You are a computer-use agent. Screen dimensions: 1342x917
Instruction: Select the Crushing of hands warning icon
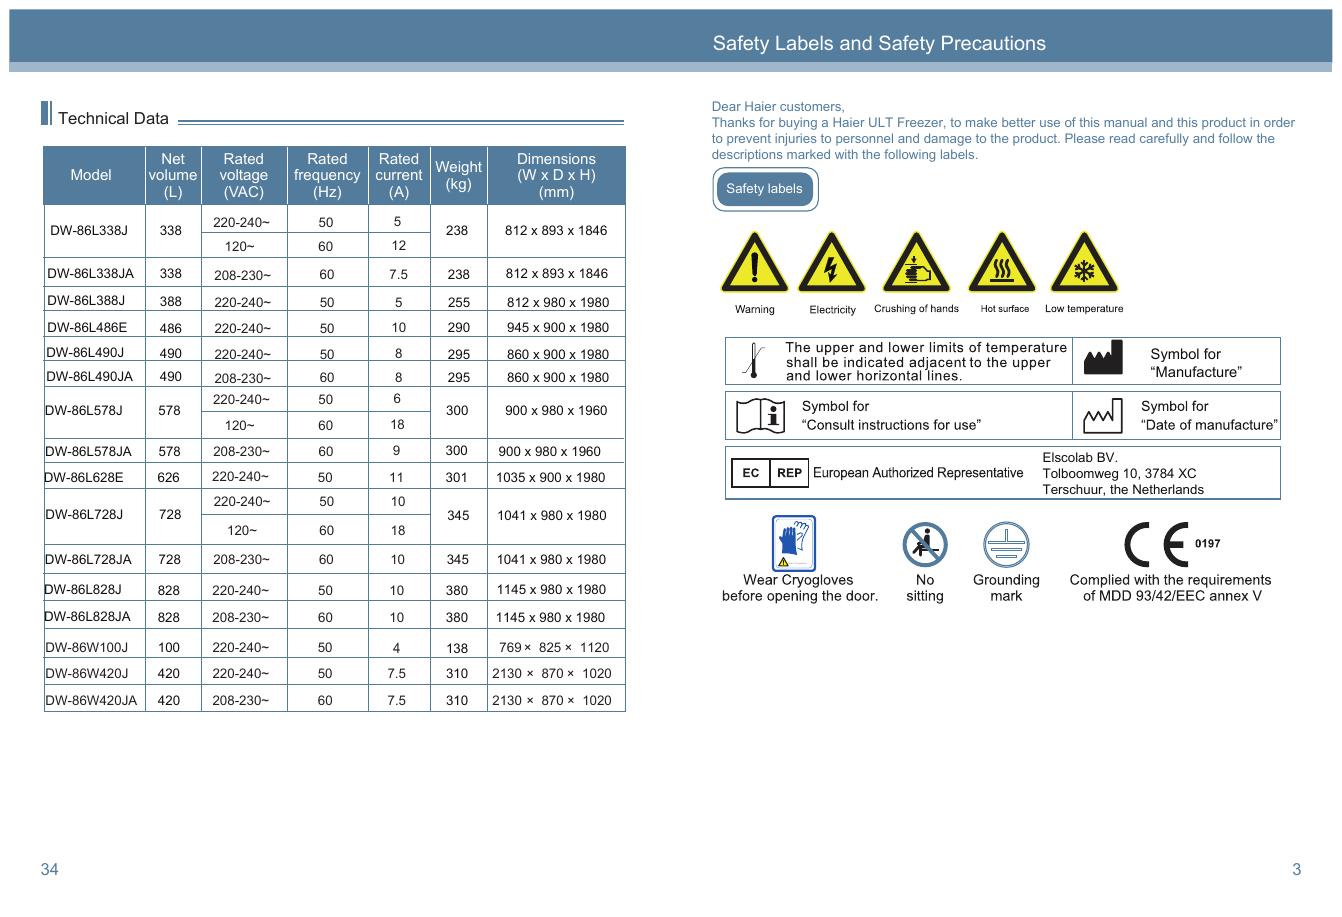click(x=916, y=265)
